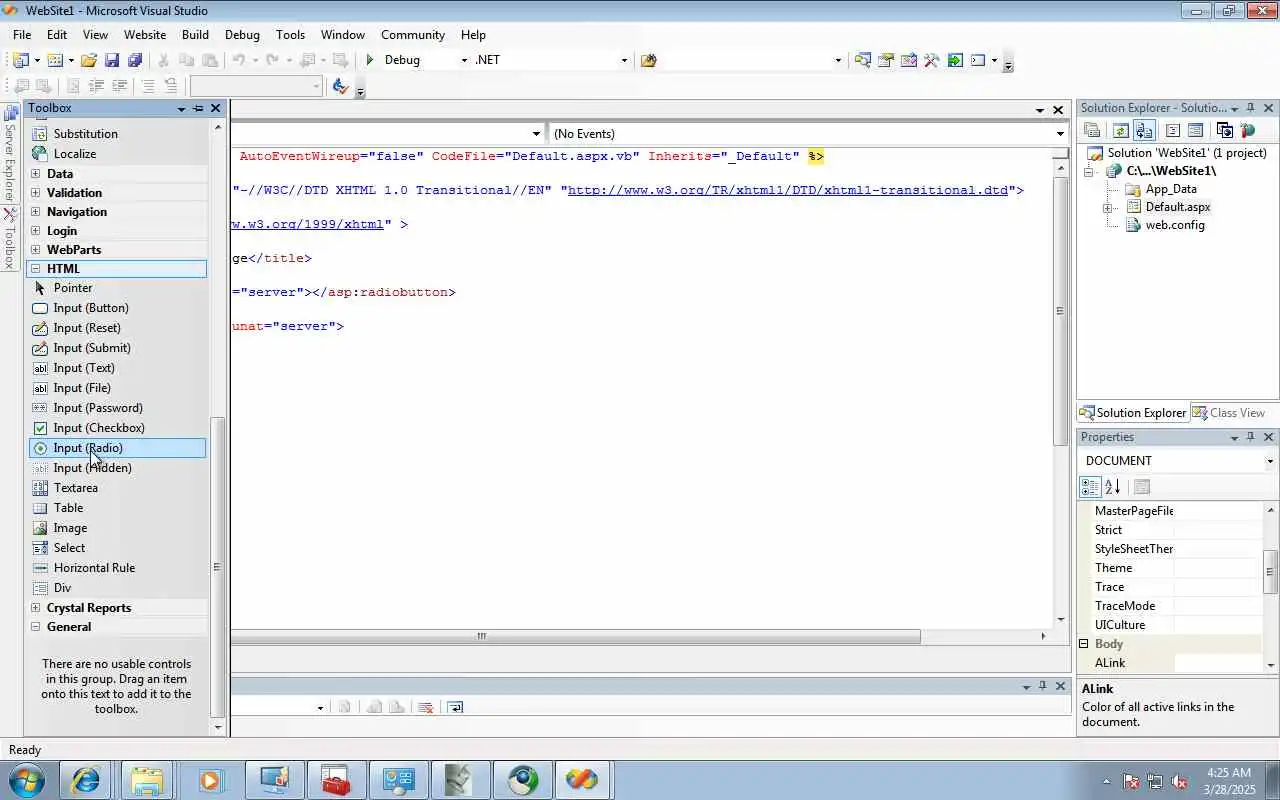
Task: Click the New Project toolbar icon
Action: [x=20, y=60]
